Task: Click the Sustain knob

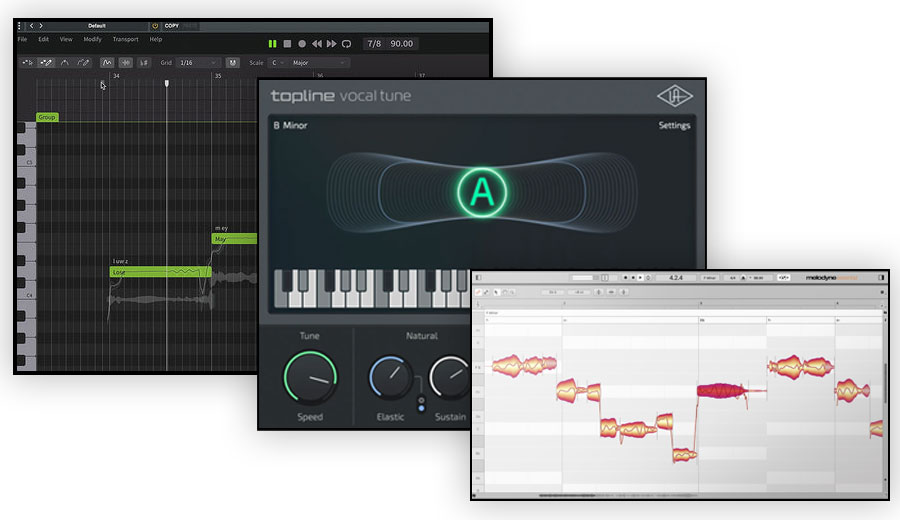Action: pos(450,378)
